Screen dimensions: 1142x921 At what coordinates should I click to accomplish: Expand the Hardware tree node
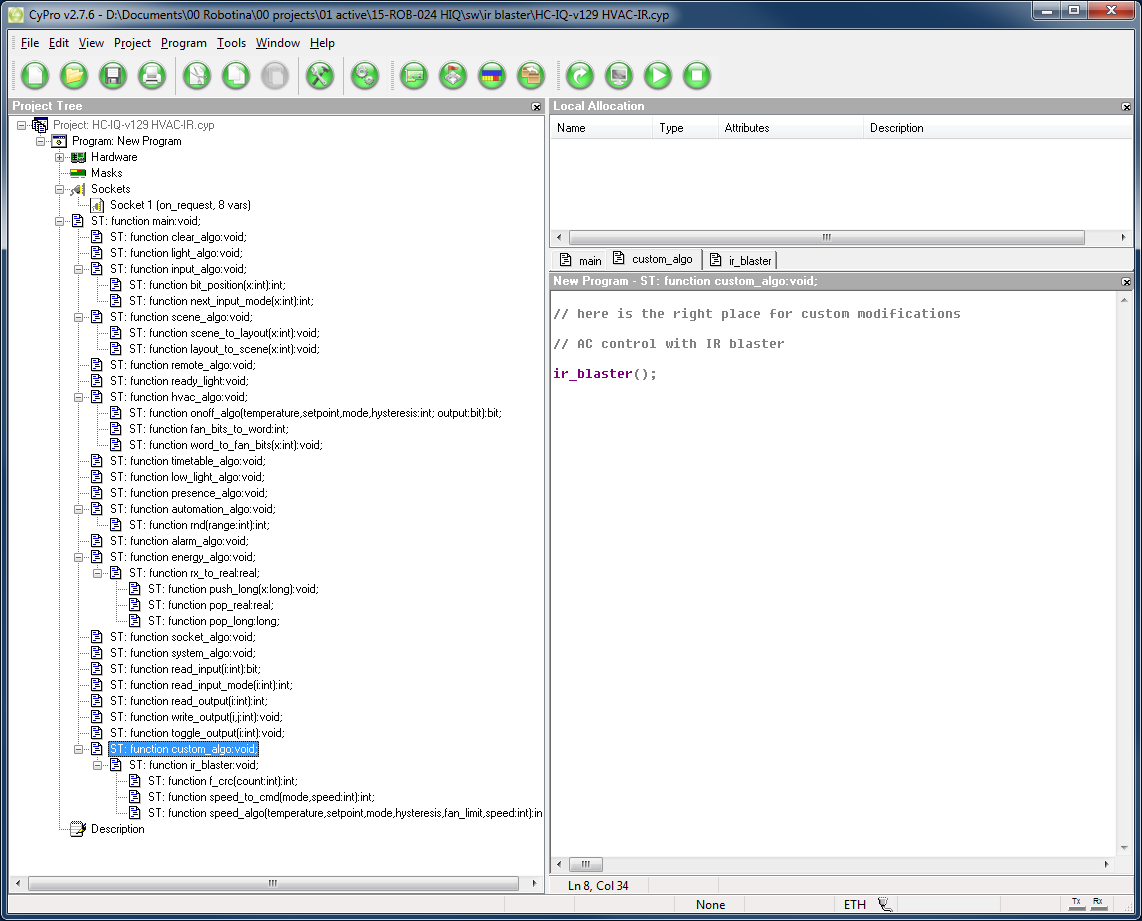60,157
